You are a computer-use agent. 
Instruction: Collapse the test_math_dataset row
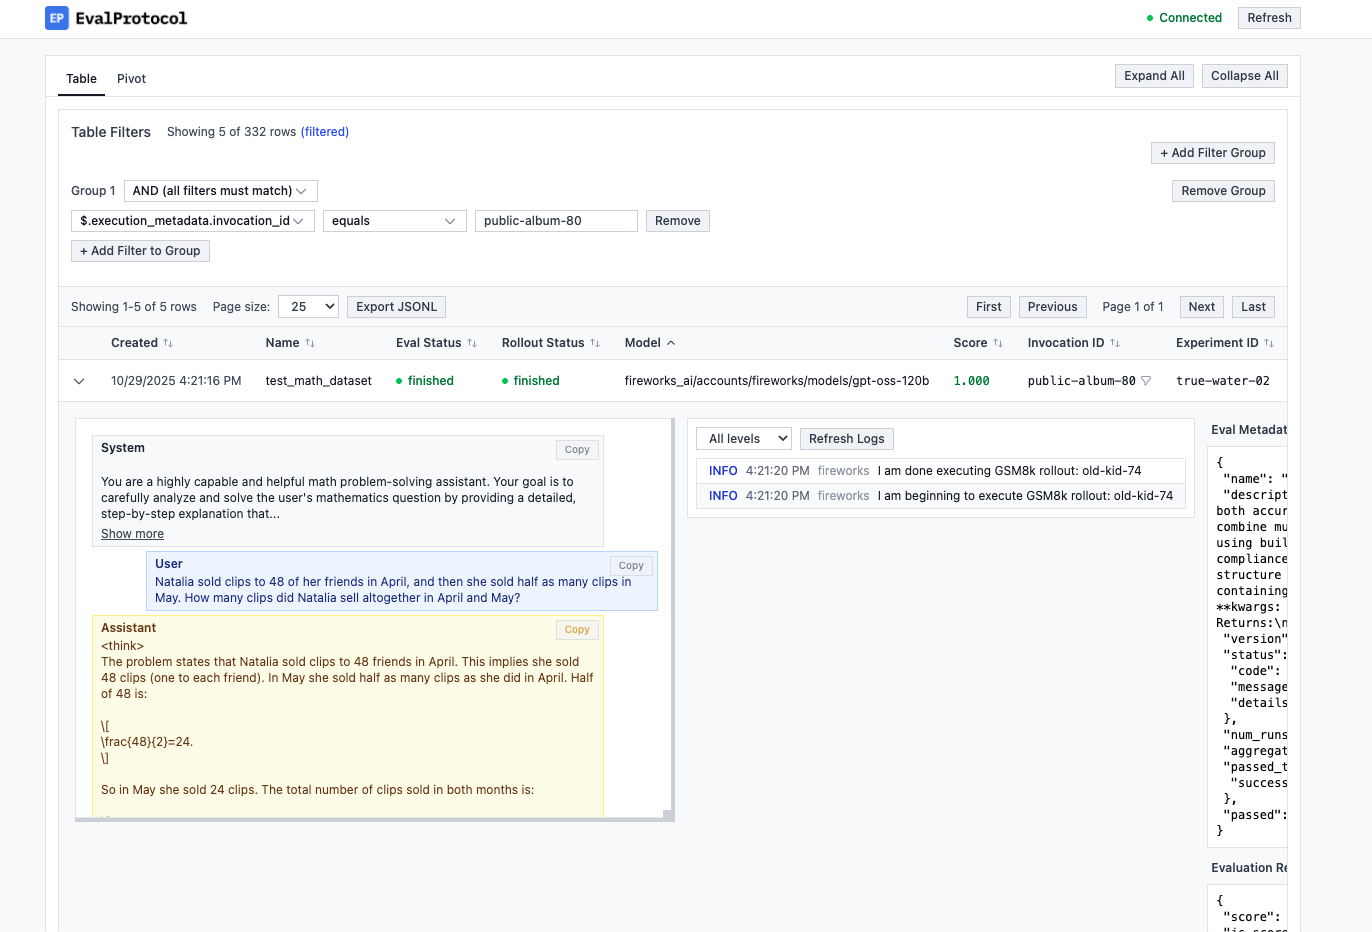(79, 381)
